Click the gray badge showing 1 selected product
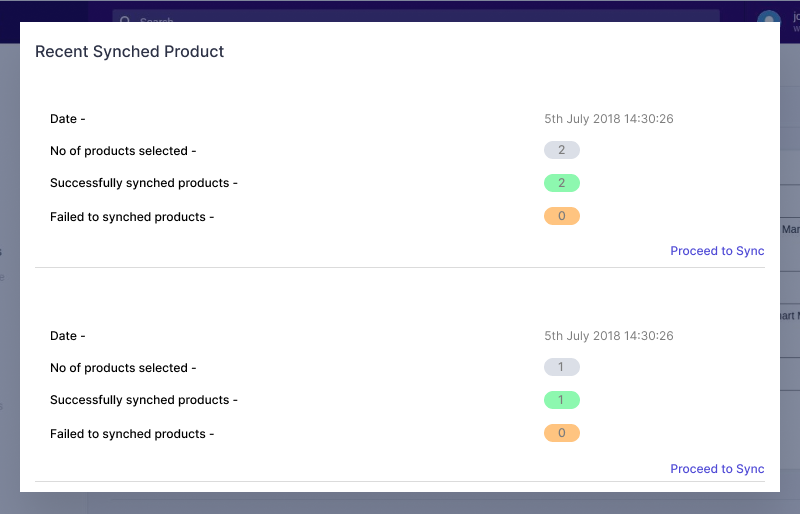The width and height of the screenshot is (800, 514). pyautogui.click(x=562, y=367)
